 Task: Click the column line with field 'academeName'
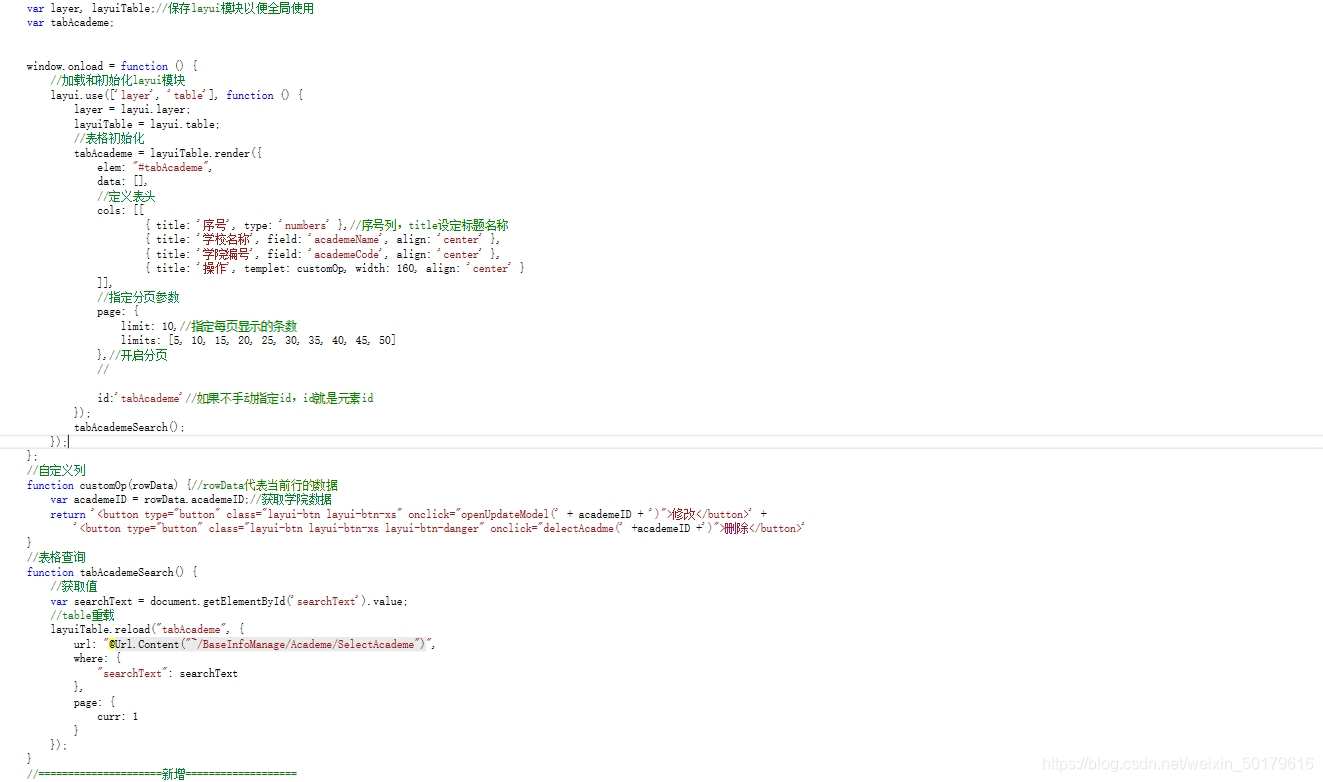(323, 240)
